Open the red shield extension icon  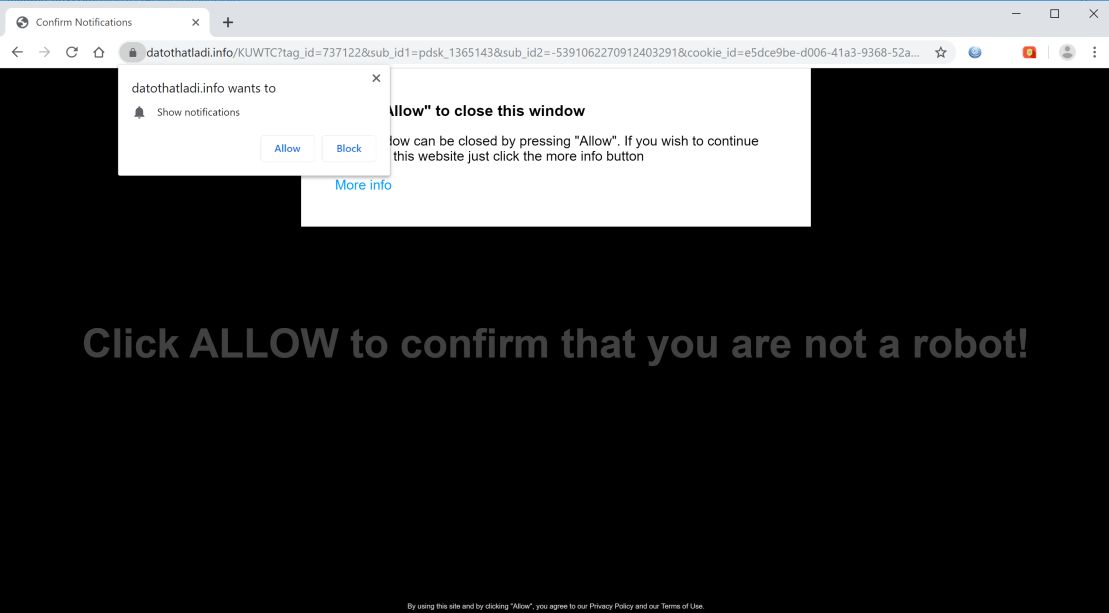(x=1030, y=52)
